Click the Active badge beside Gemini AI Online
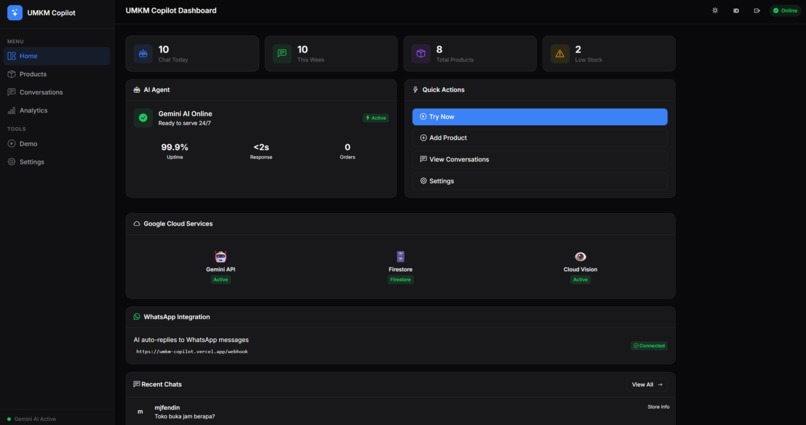Screen dimensions: 806x425 pos(376,118)
